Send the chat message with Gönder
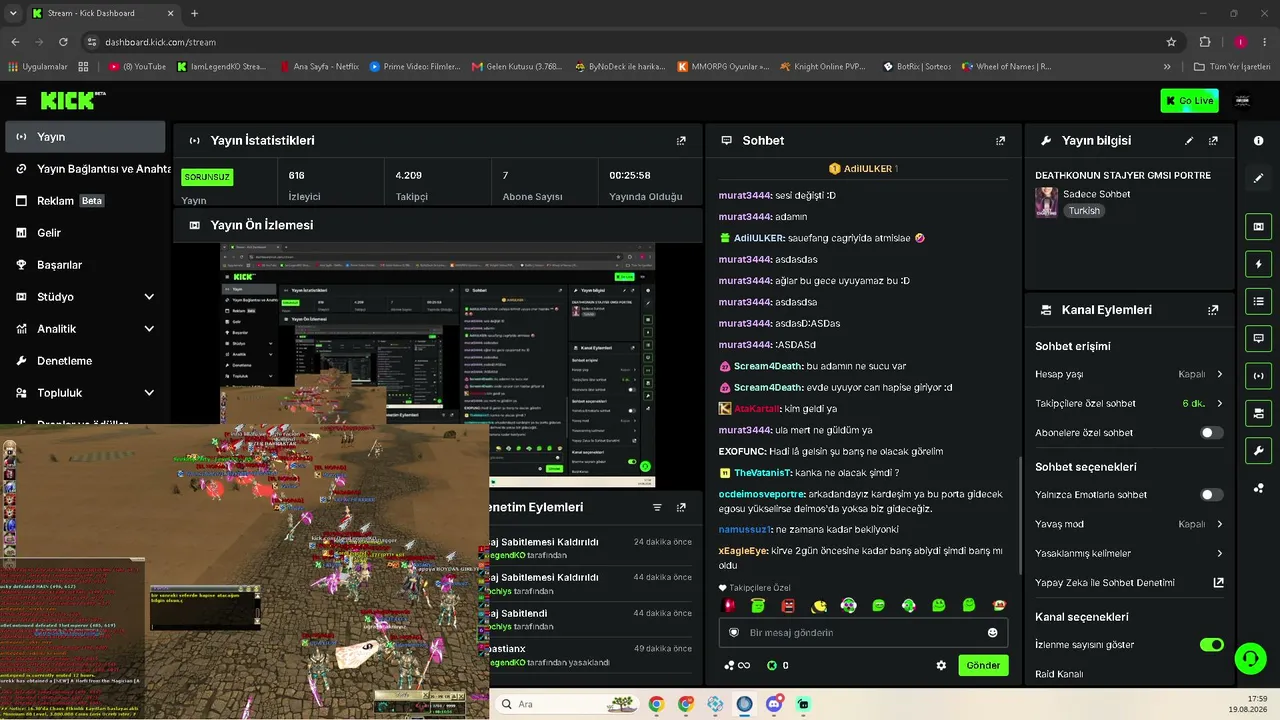1280x720 pixels. click(x=983, y=665)
